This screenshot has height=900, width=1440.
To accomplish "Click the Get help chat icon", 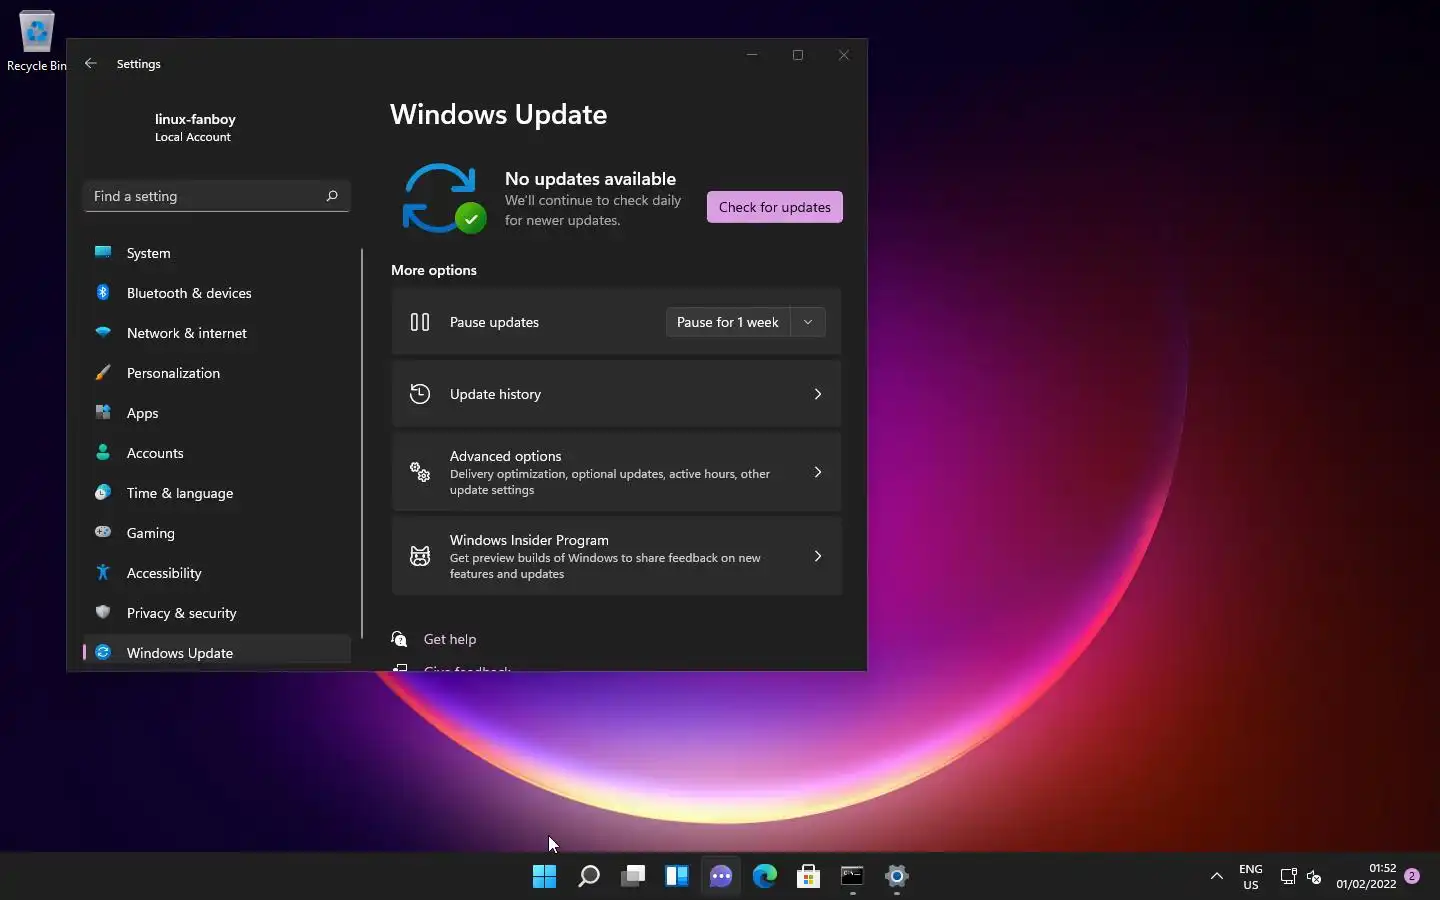I will (400, 639).
